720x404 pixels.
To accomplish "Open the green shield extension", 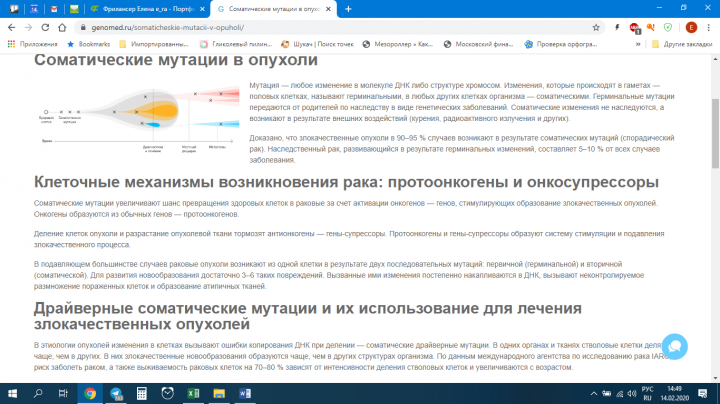I will click(668, 28).
